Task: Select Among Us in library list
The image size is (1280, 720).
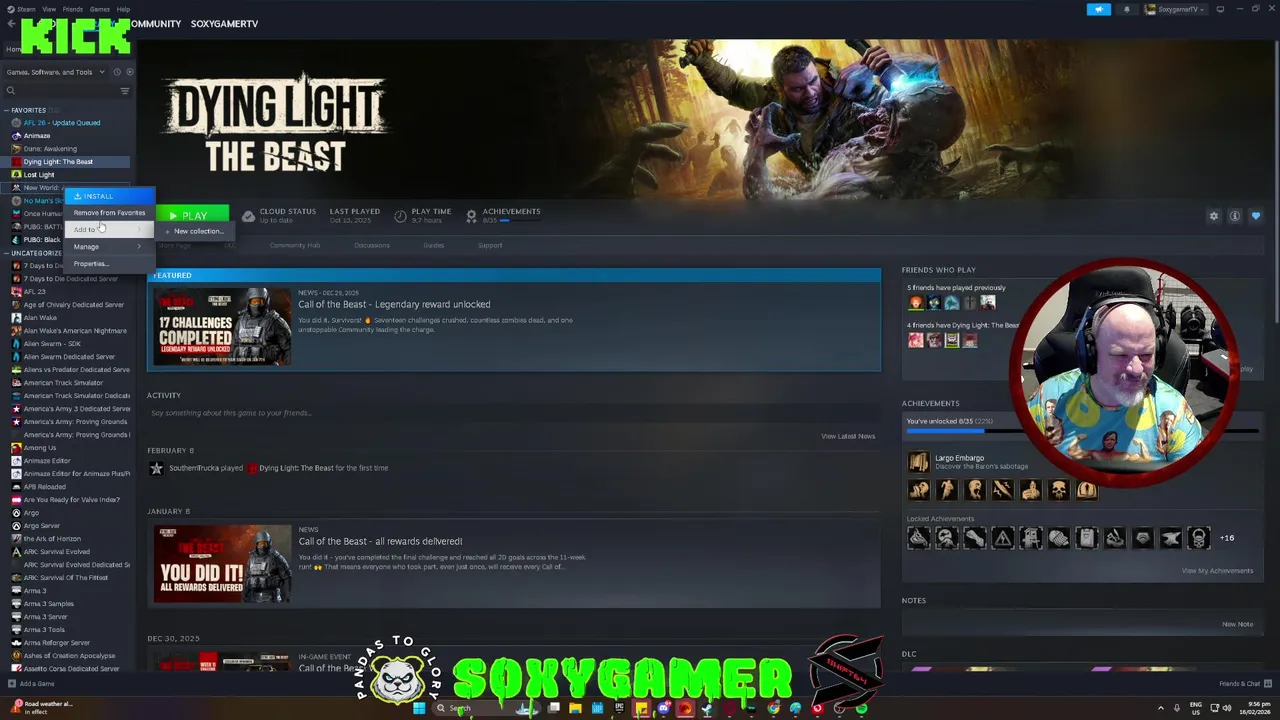Action: pos(40,448)
